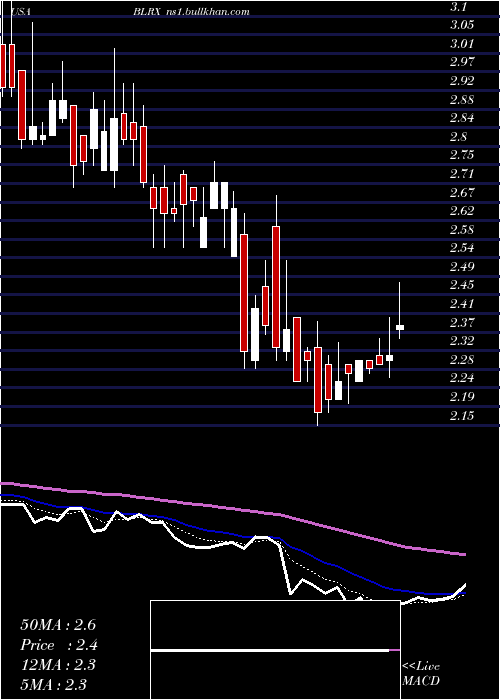This screenshot has width=500, height=700.
Task: Select the 2.15 price axis label
Action: coord(462,416)
